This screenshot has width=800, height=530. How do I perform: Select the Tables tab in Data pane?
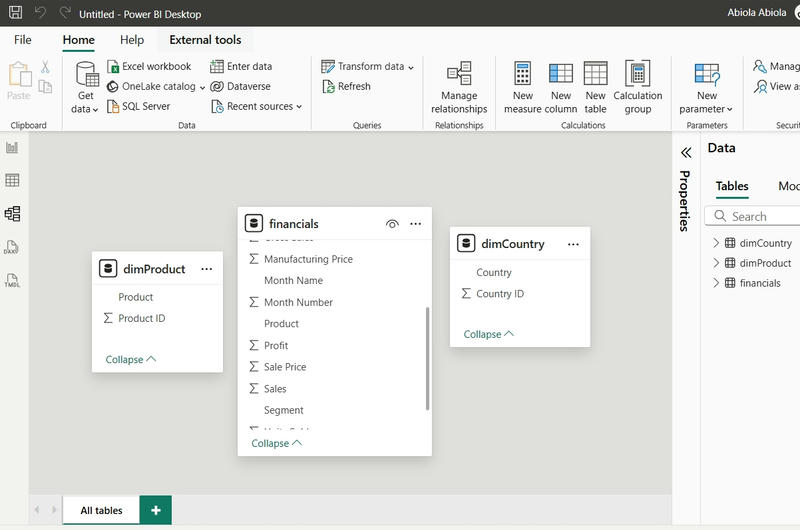click(732, 186)
